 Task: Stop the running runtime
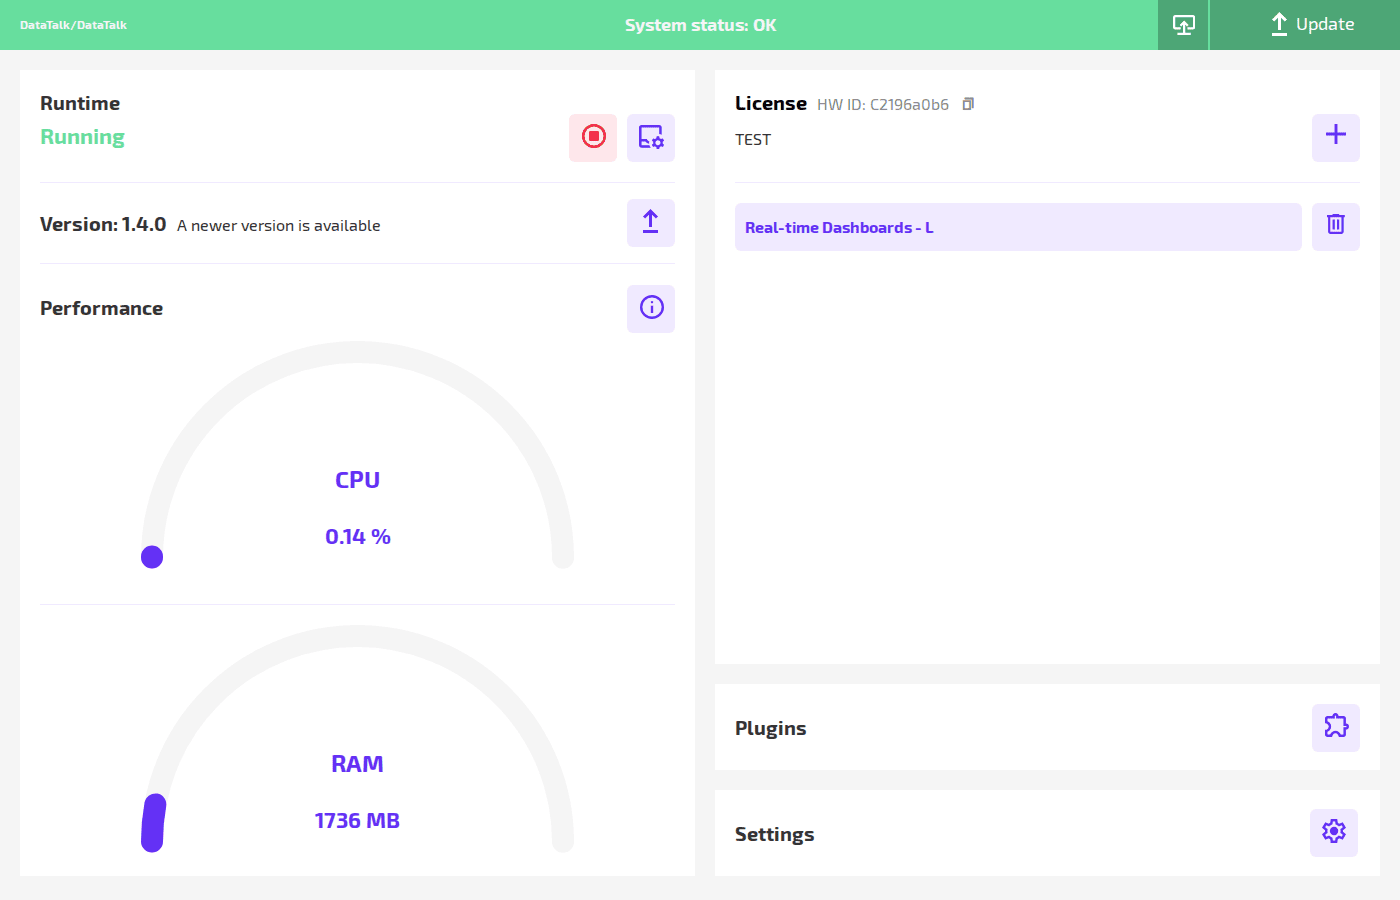(x=593, y=137)
